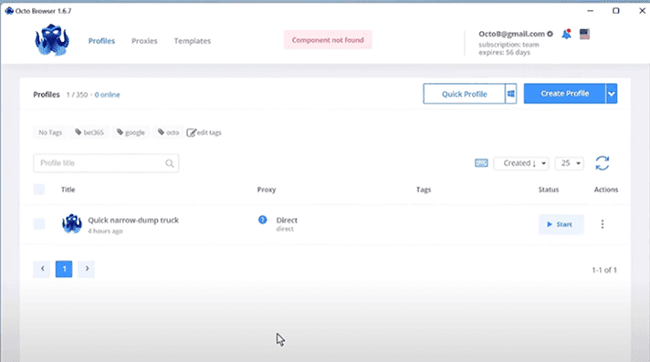Filter by bet365 tag
The width and height of the screenshot is (650, 362).
[x=90, y=133]
